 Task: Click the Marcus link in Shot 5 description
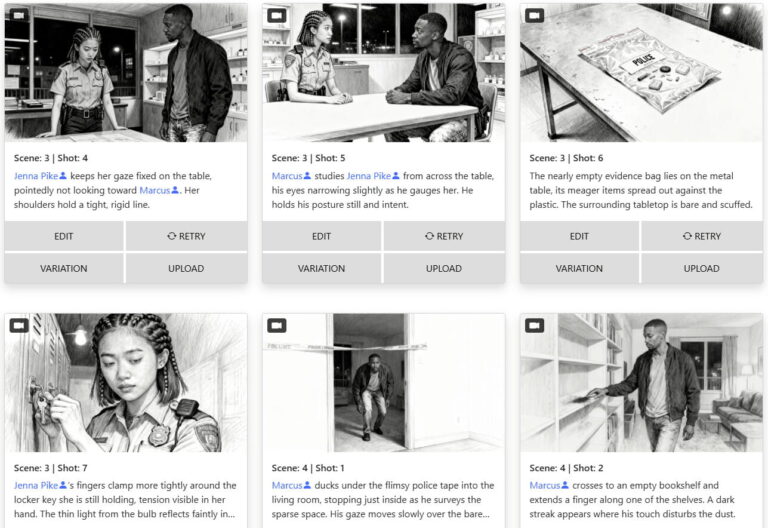tap(290, 176)
